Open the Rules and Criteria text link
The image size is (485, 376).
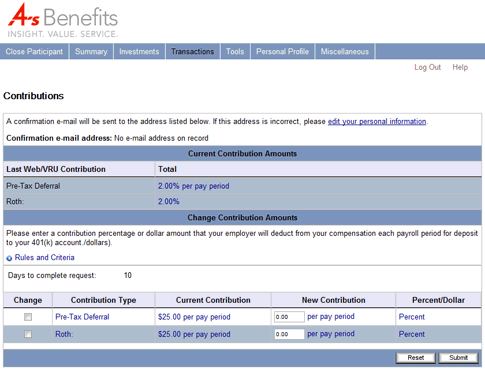(45, 258)
